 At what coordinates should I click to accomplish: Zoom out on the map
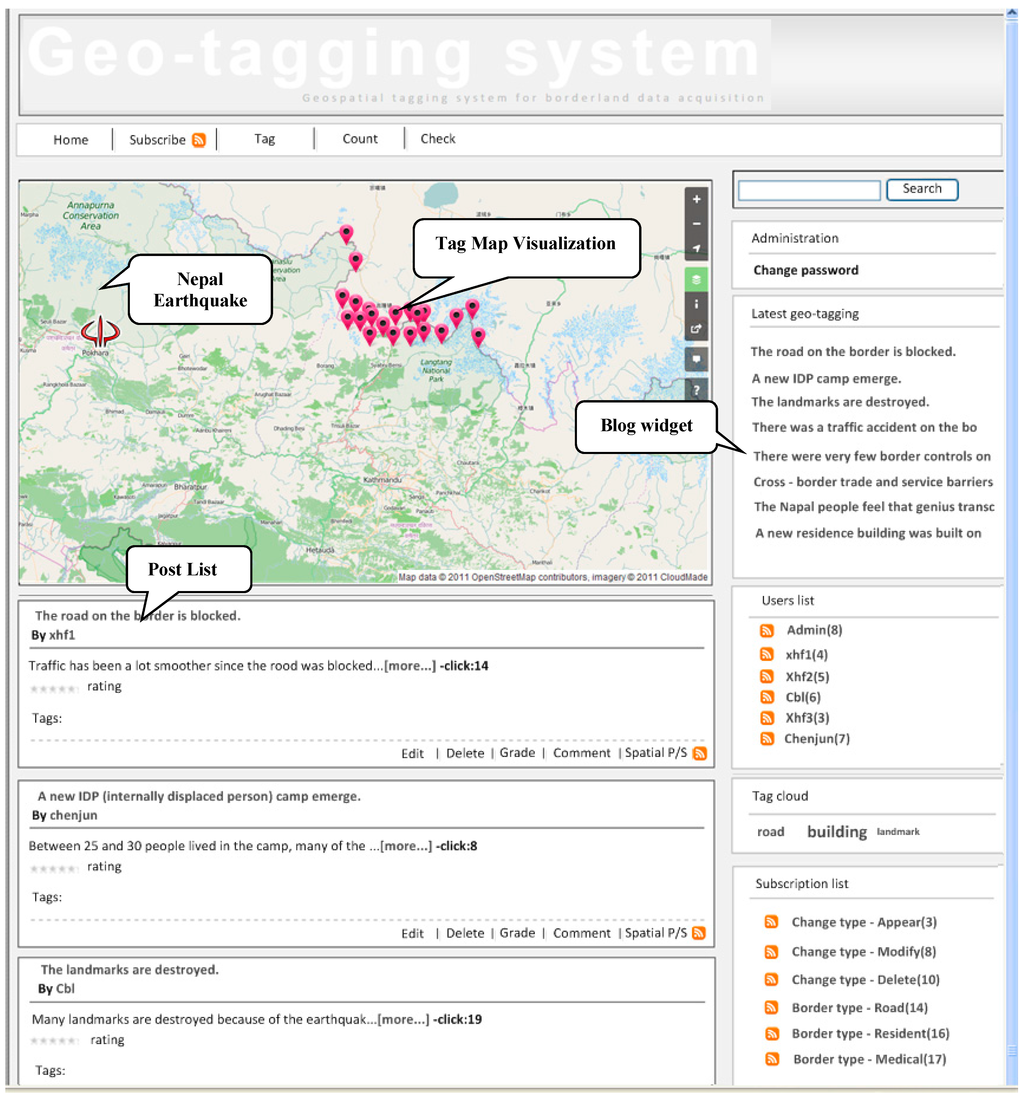point(697,224)
